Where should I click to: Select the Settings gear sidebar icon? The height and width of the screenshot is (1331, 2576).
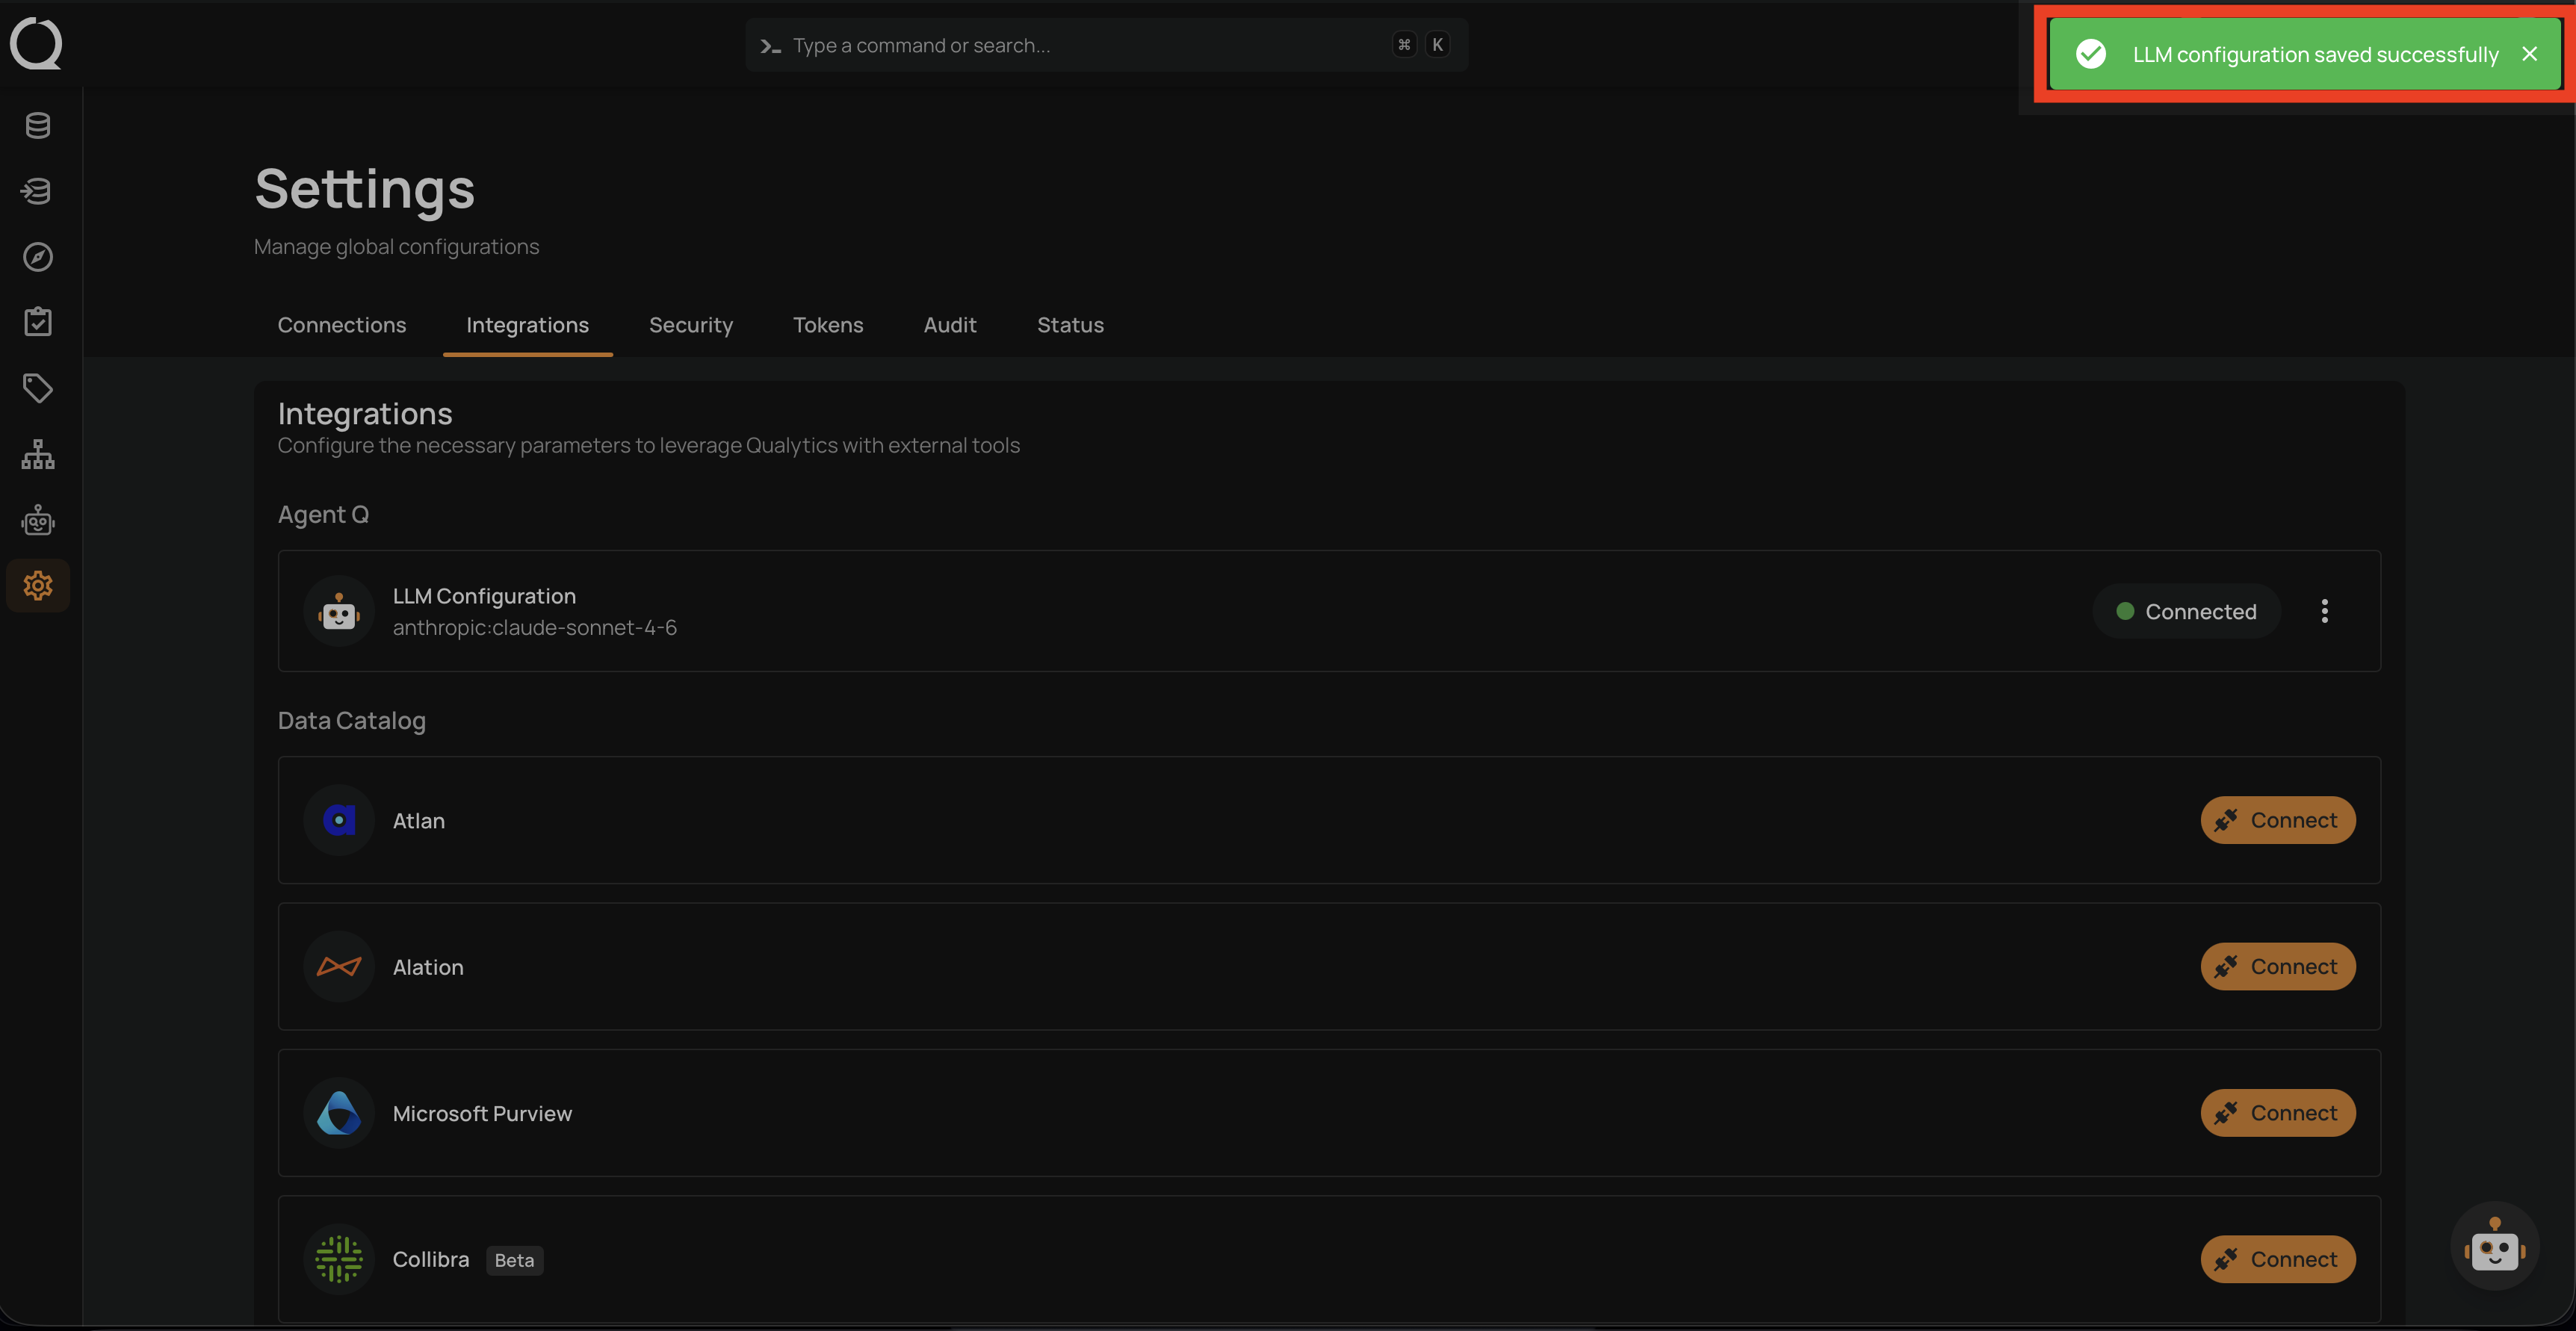tap(38, 586)
